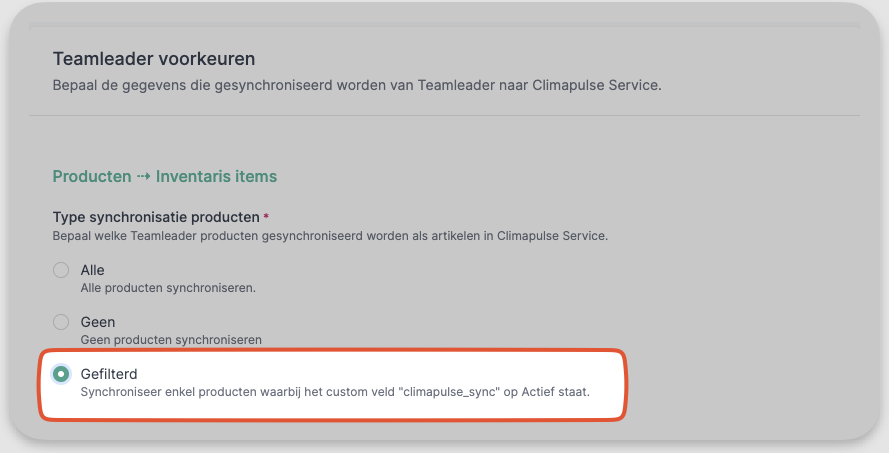Screen dimensions: 889x453
Task: Click the green "Inventaris items" heading text
Action: click(x=216, y=176)
